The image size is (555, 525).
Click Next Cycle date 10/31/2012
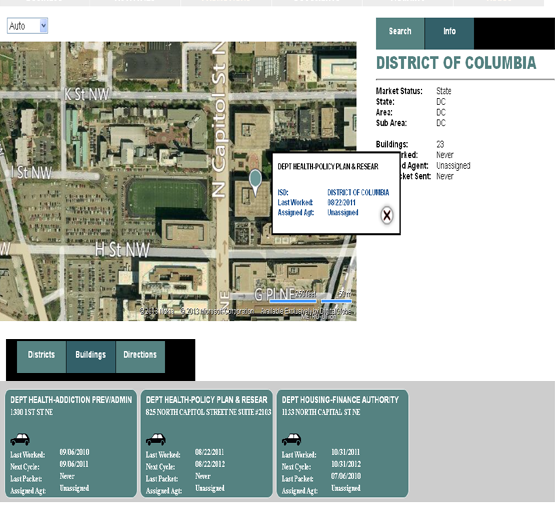346,464
